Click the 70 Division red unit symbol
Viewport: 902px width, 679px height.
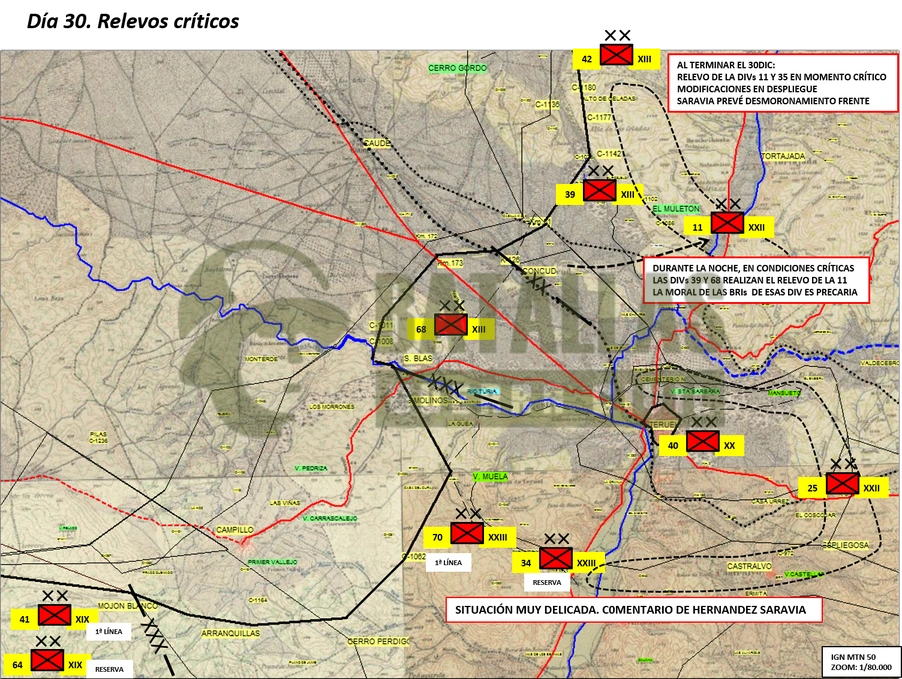coord(467,533)
